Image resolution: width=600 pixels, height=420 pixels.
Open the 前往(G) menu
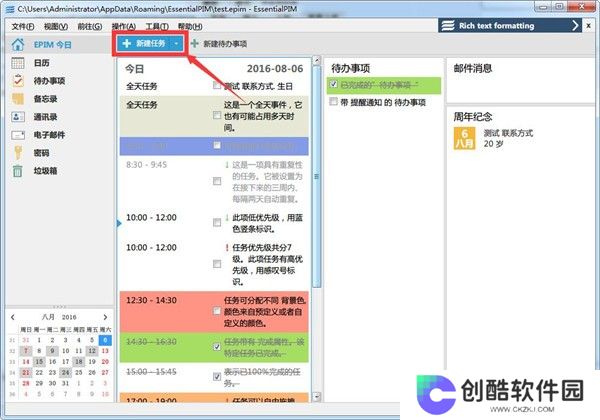(x=90, y=26)
